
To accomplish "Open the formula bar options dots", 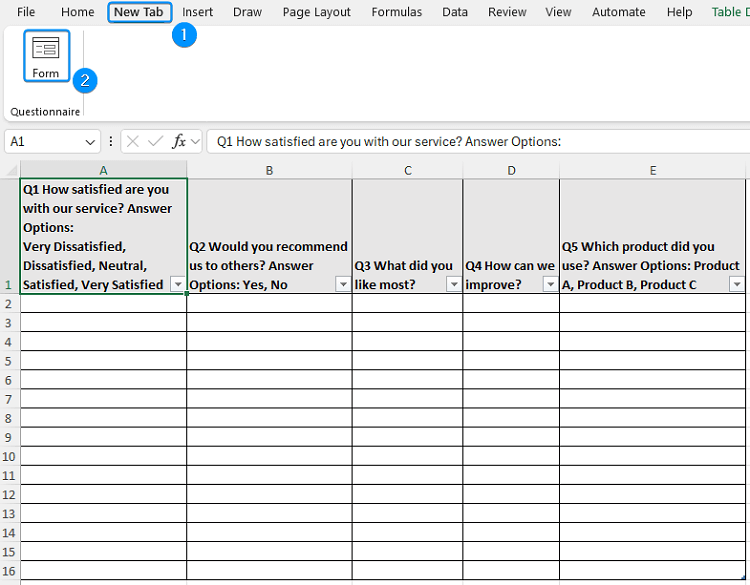I will (111, 142).
